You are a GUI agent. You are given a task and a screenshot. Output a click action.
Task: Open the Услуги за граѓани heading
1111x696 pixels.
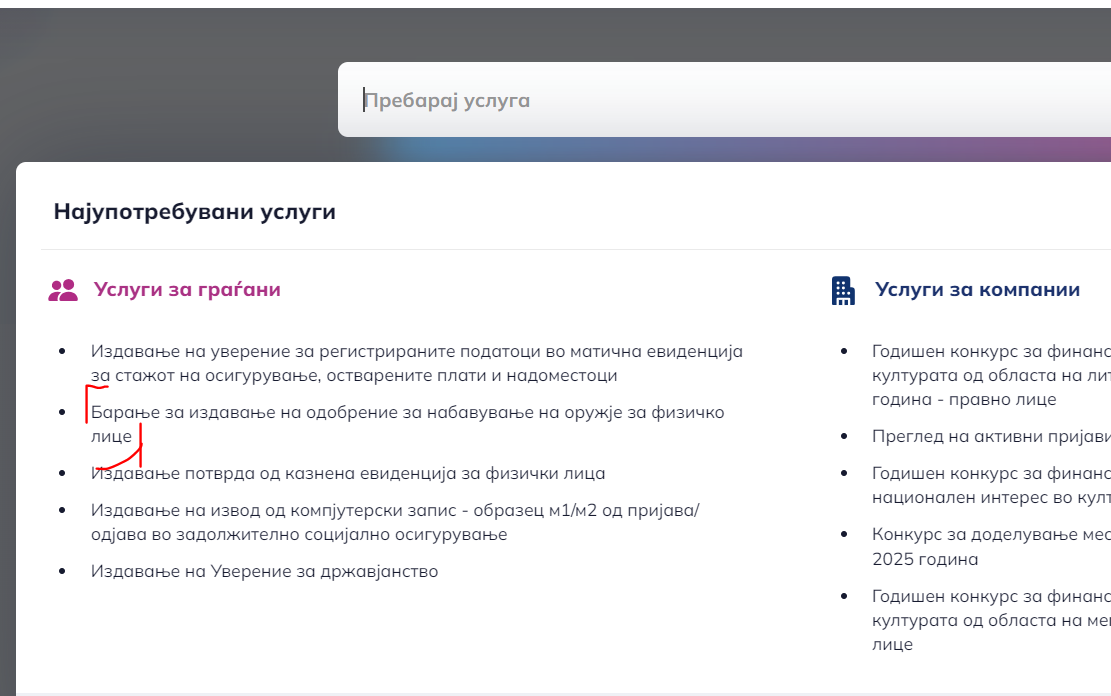(187, 289)
